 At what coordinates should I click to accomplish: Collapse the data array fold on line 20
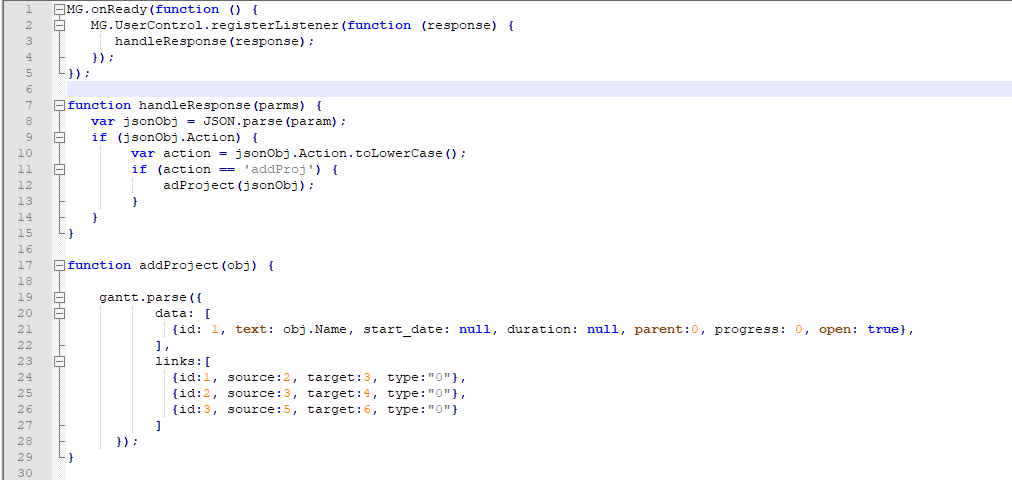tap(59, 314)
